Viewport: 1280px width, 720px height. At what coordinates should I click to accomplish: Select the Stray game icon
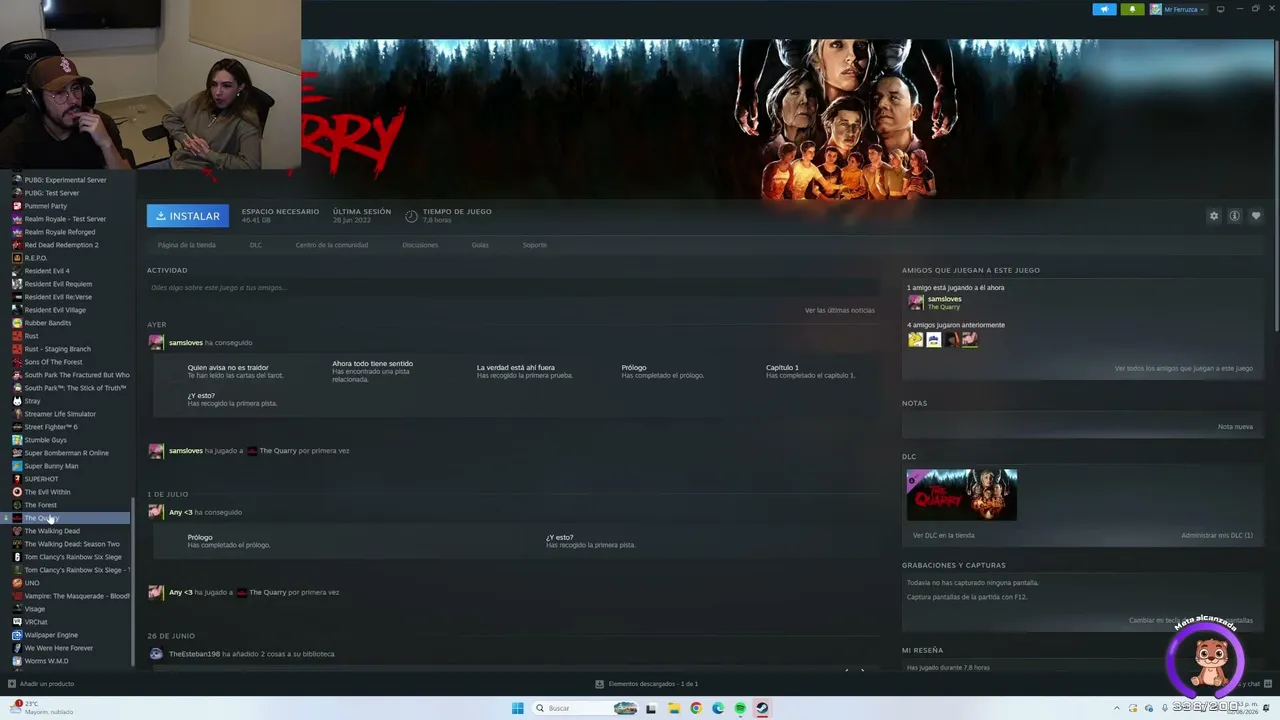(x=17, y=401)
